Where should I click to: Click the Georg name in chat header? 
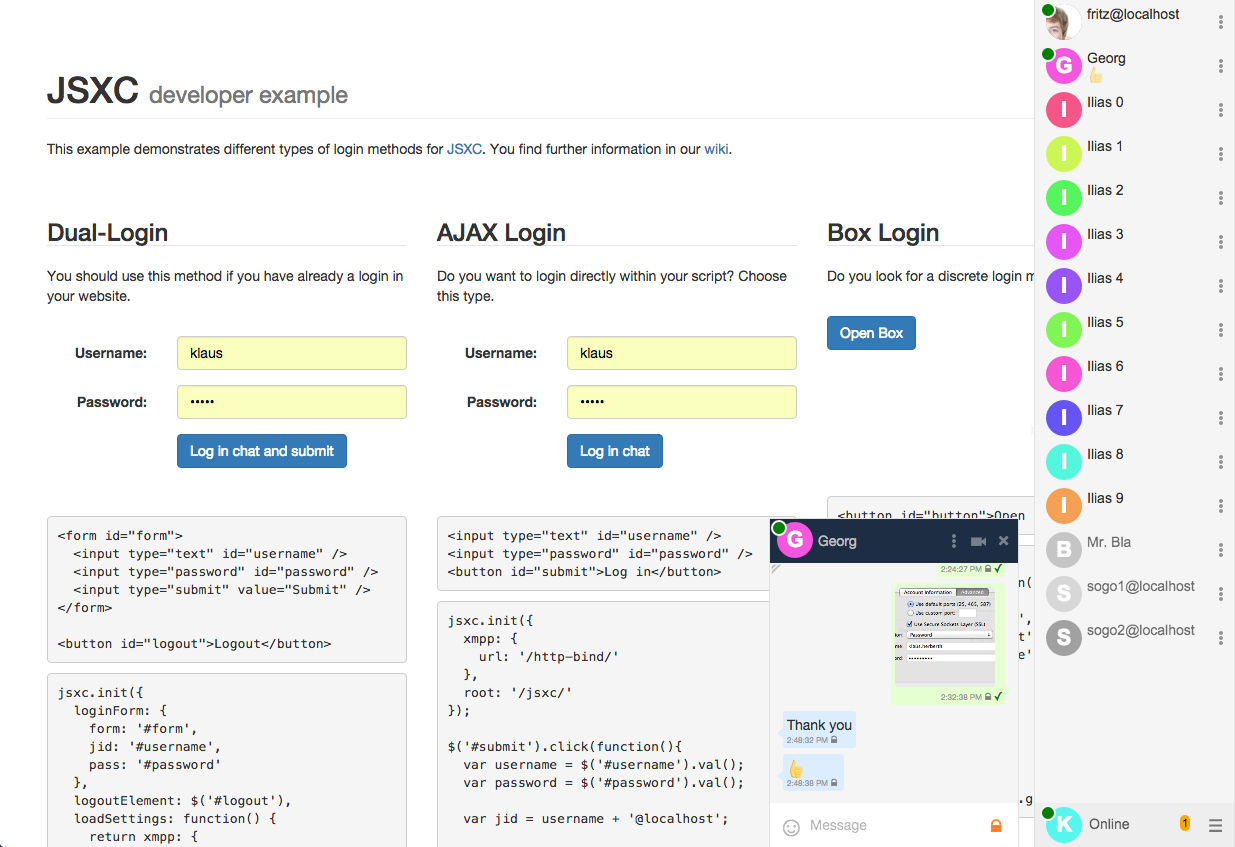point(837,541)
